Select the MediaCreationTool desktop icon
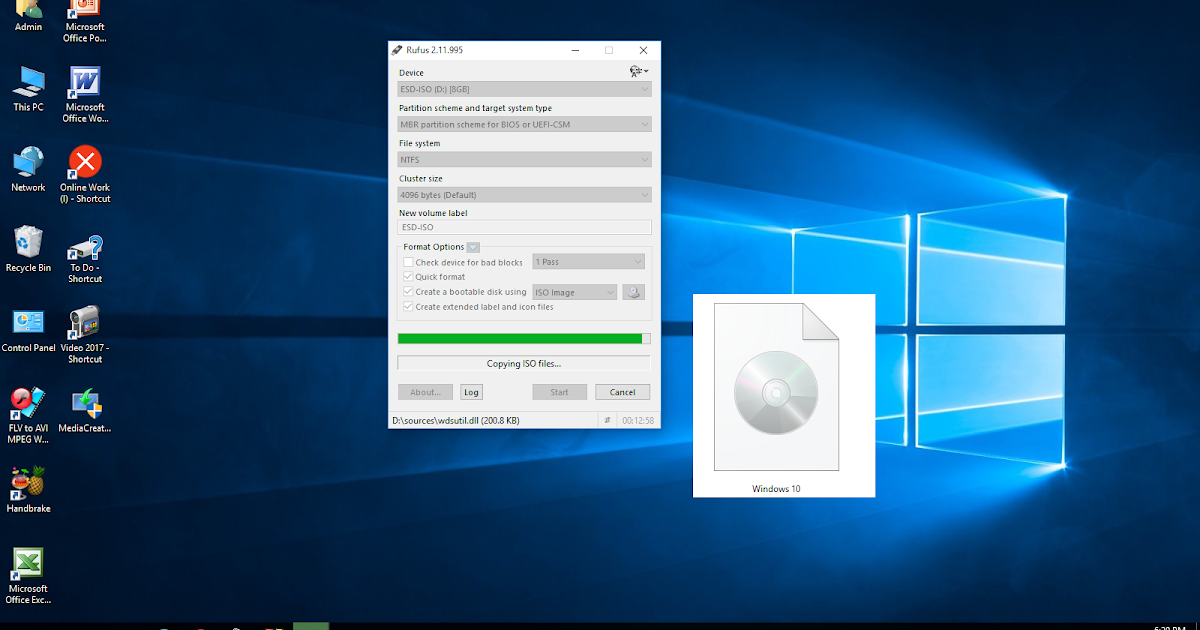 click(85, 411)
